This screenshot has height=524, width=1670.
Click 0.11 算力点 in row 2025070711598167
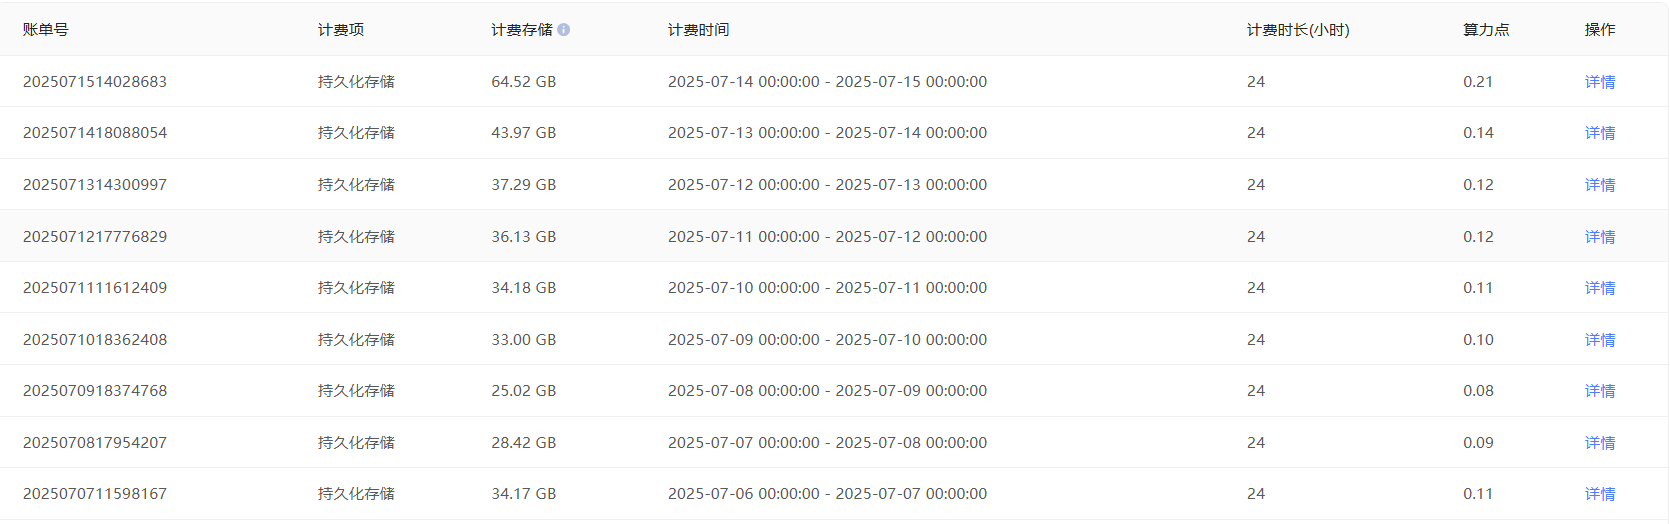1478,494
